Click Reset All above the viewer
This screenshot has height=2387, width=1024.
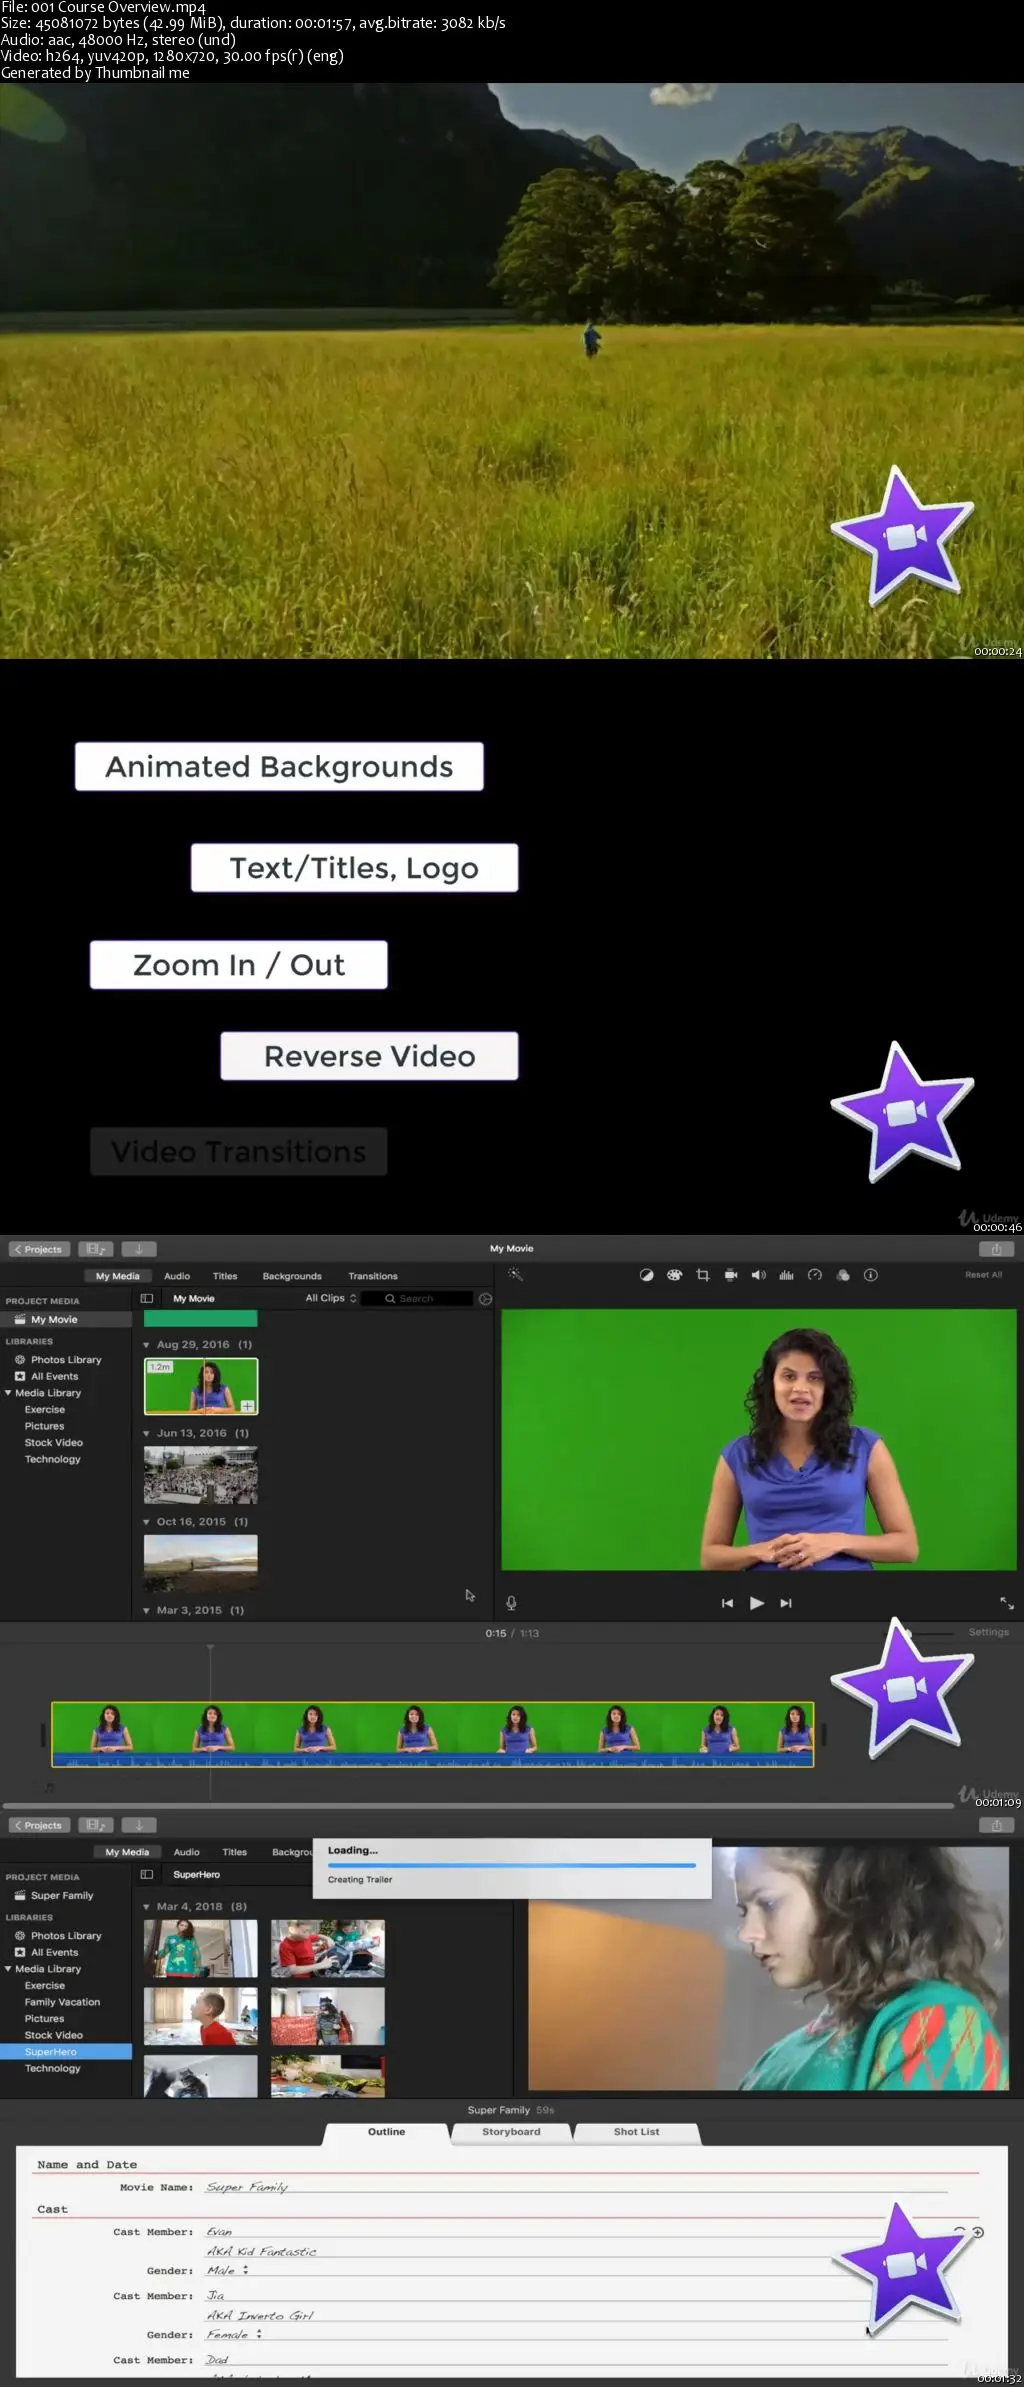pos(984,1275)
